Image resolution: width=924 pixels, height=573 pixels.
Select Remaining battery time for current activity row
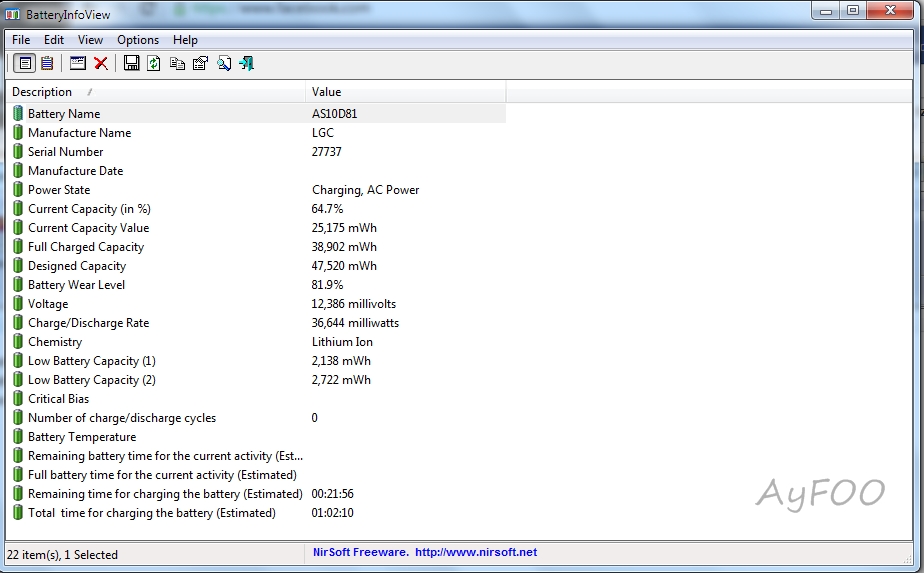[x=256, y=456]
